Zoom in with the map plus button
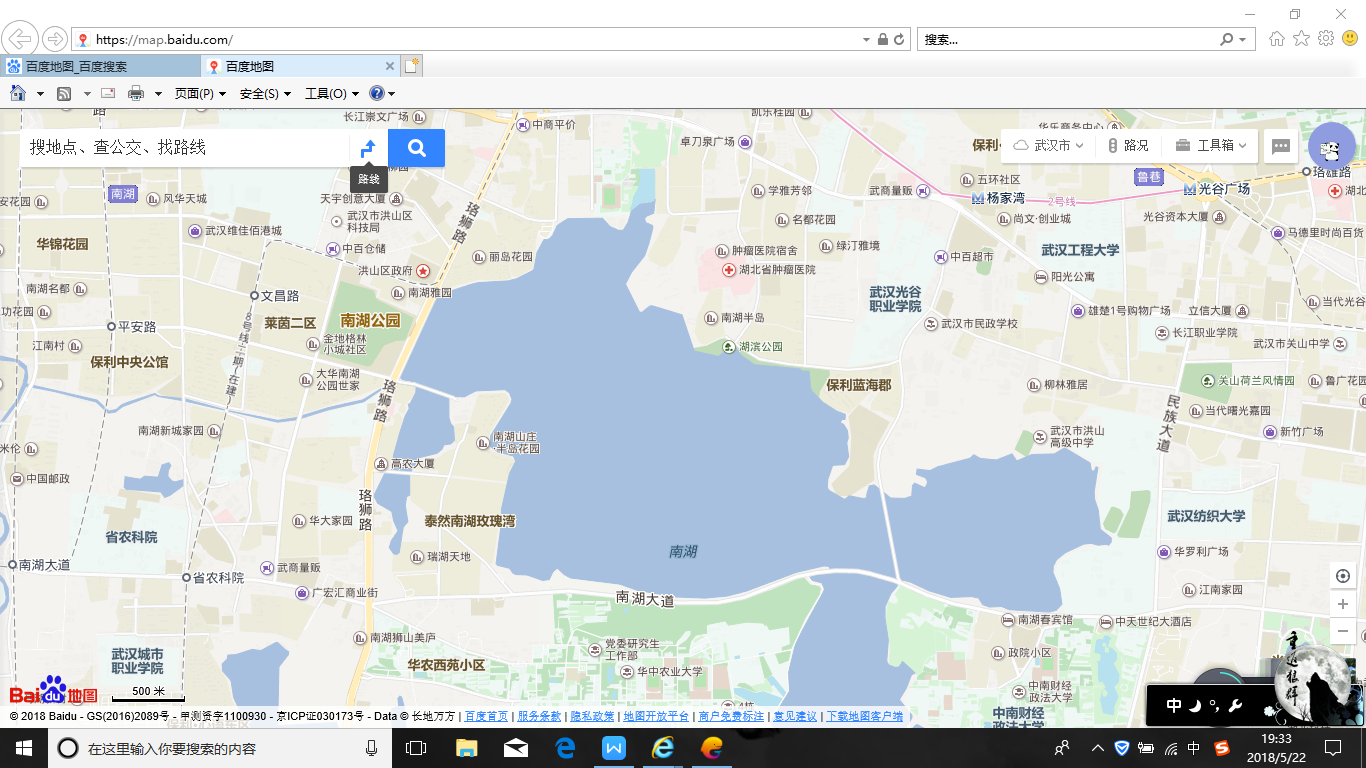Viewport: 1366px width, 768px height. point(1343,604)
